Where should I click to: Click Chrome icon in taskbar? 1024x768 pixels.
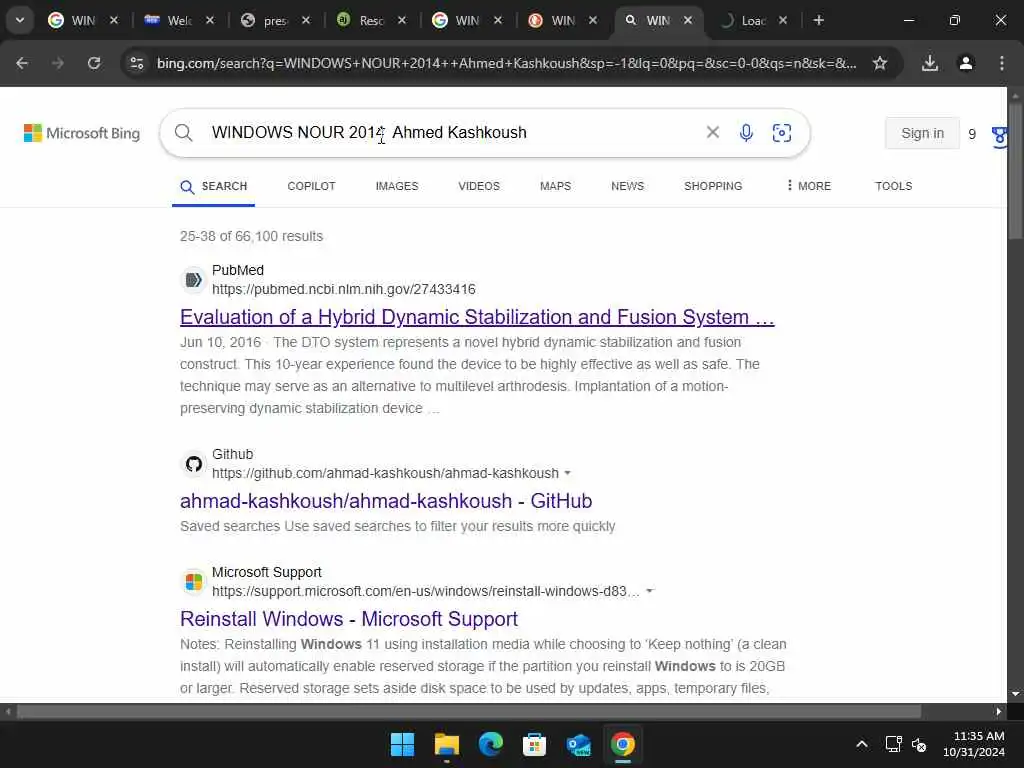(x=622, y=744)
